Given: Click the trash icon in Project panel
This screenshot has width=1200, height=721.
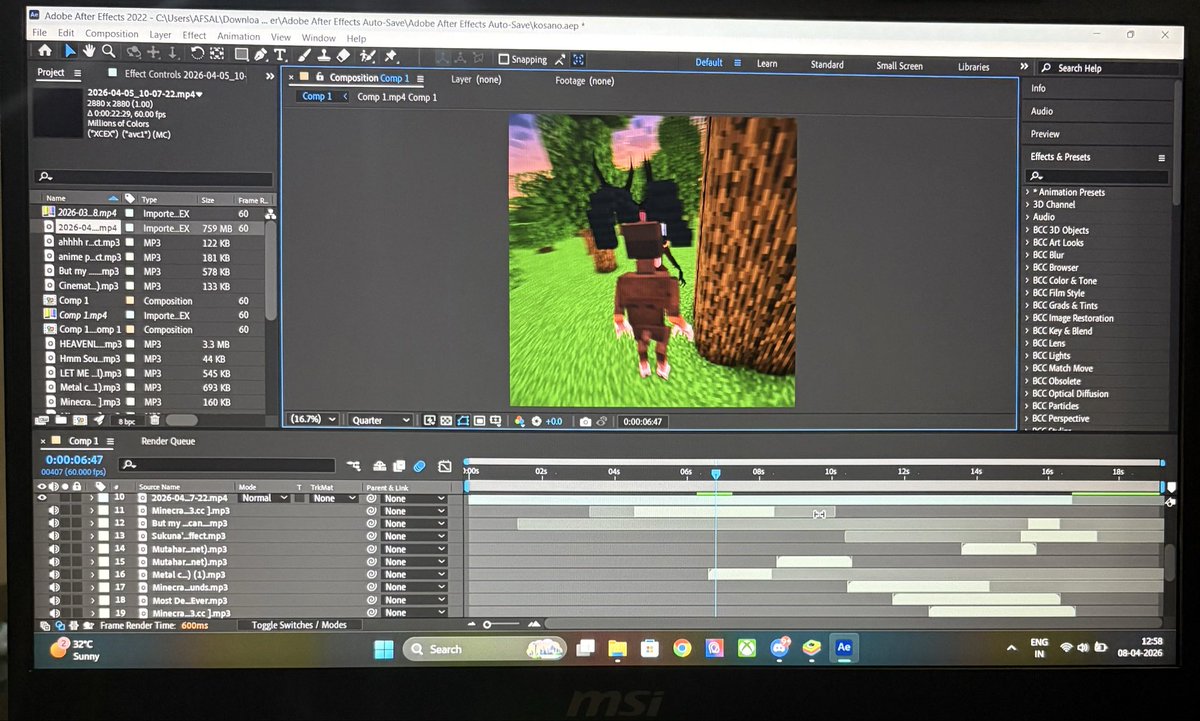Looking at the screenshot, I should click(154, 420).
